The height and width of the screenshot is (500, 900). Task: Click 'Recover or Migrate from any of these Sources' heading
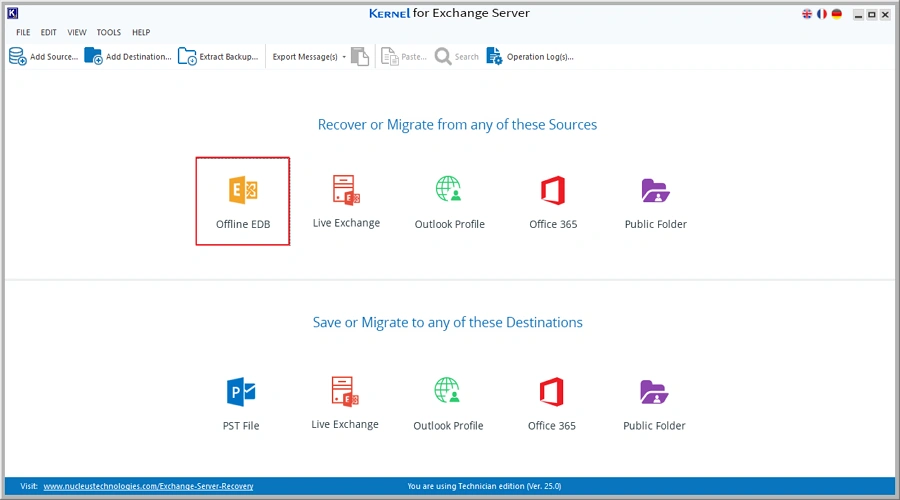(x=457, y=125)
